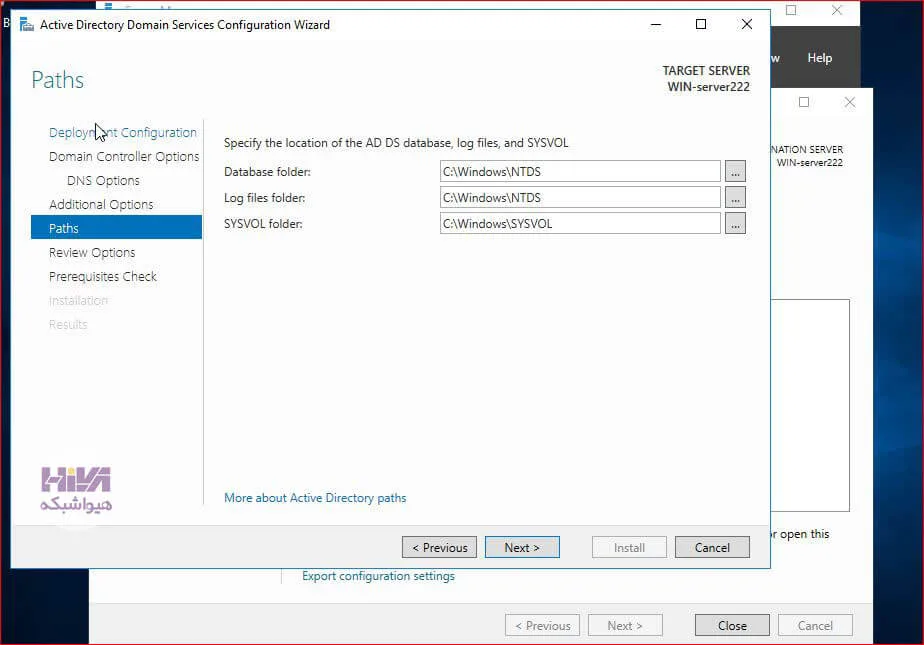Click inside the Log files folder field

[x=580, y=197]
